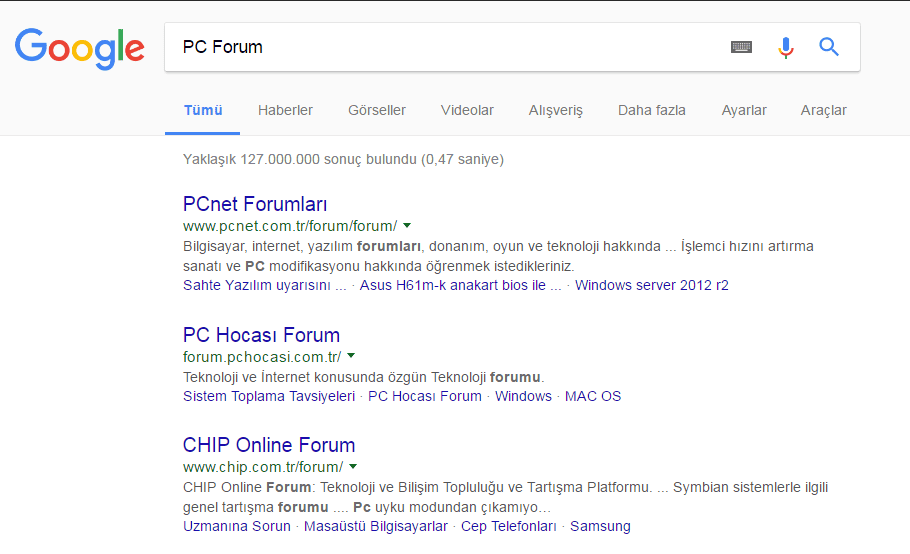Open Ayarlar settings menu
Image resolution: width=910 pixels, height=554 pixels.
[x=744, y=110]
